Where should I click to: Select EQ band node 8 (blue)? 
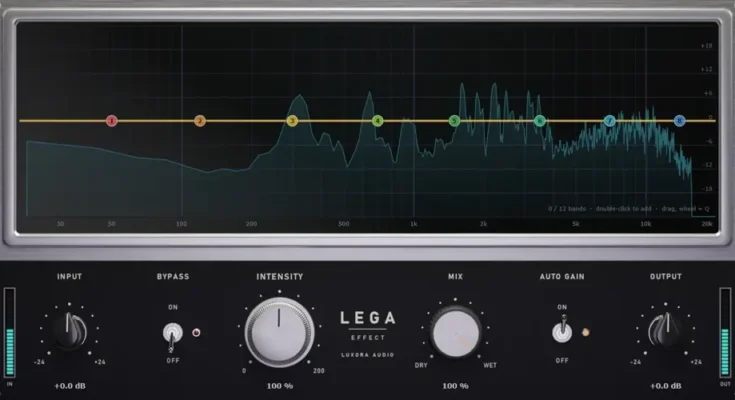[679, 121]
